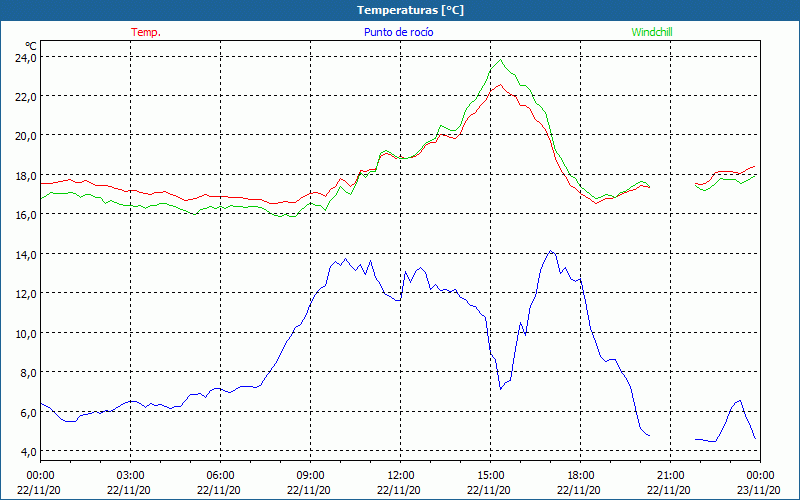Click the 10,0 y-axis value
This screenshot has width=800, height=500.
pos(24,333)
